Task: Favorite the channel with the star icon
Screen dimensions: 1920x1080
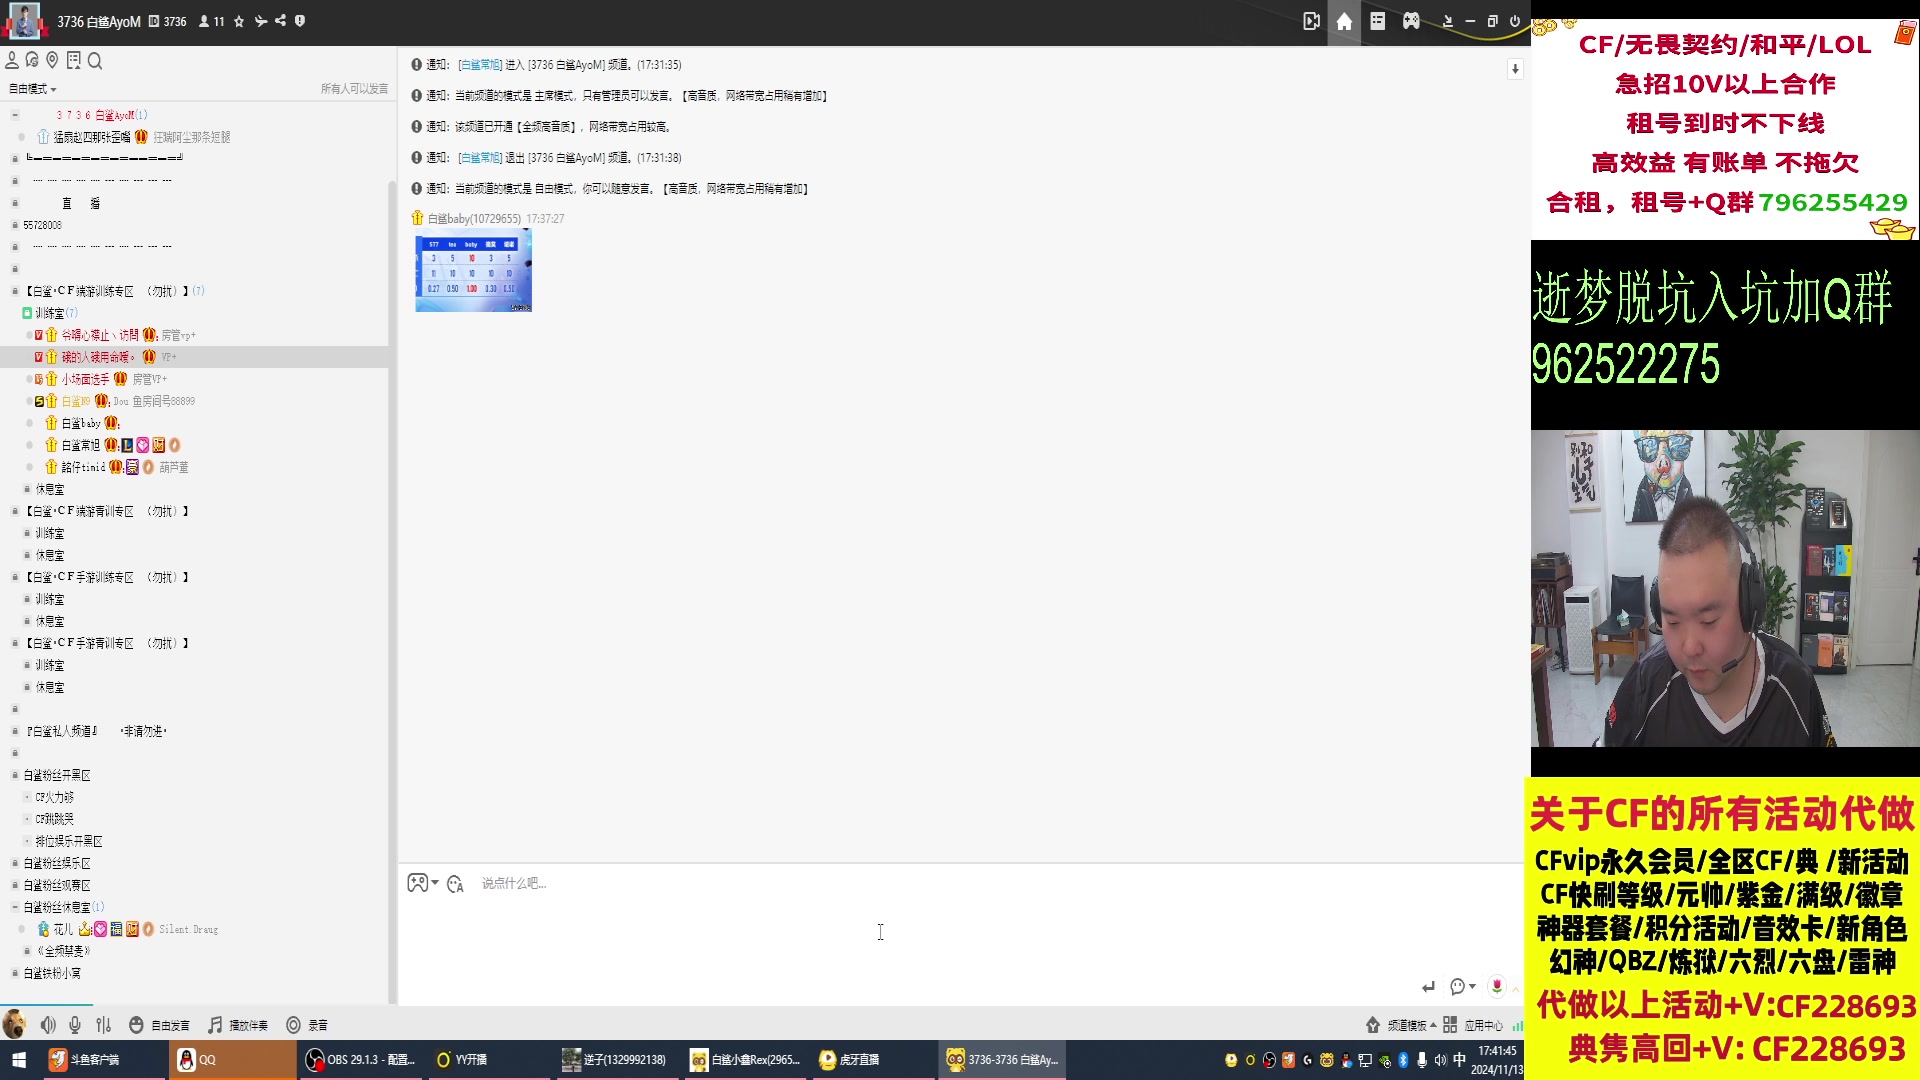Action: (239, 21)
